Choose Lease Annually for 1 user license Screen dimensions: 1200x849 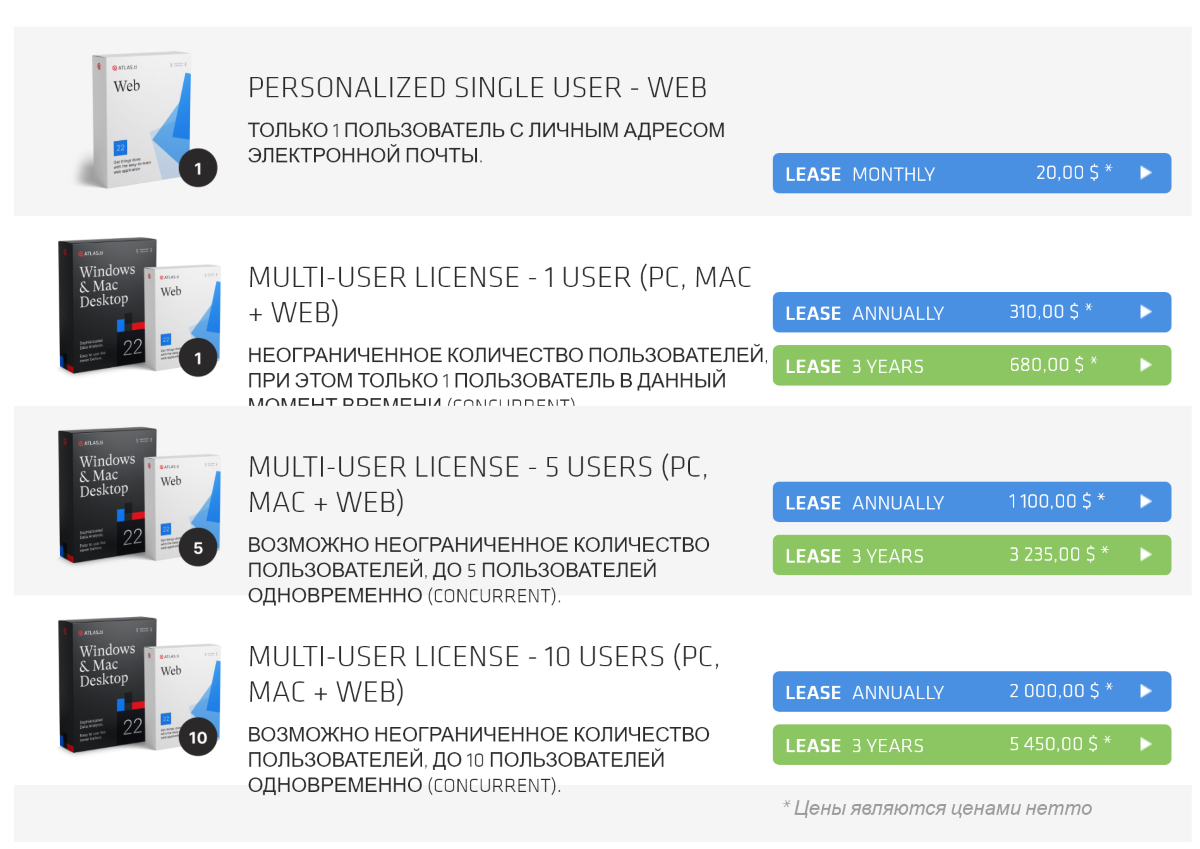pyautogui.click(x=971, y=312)
